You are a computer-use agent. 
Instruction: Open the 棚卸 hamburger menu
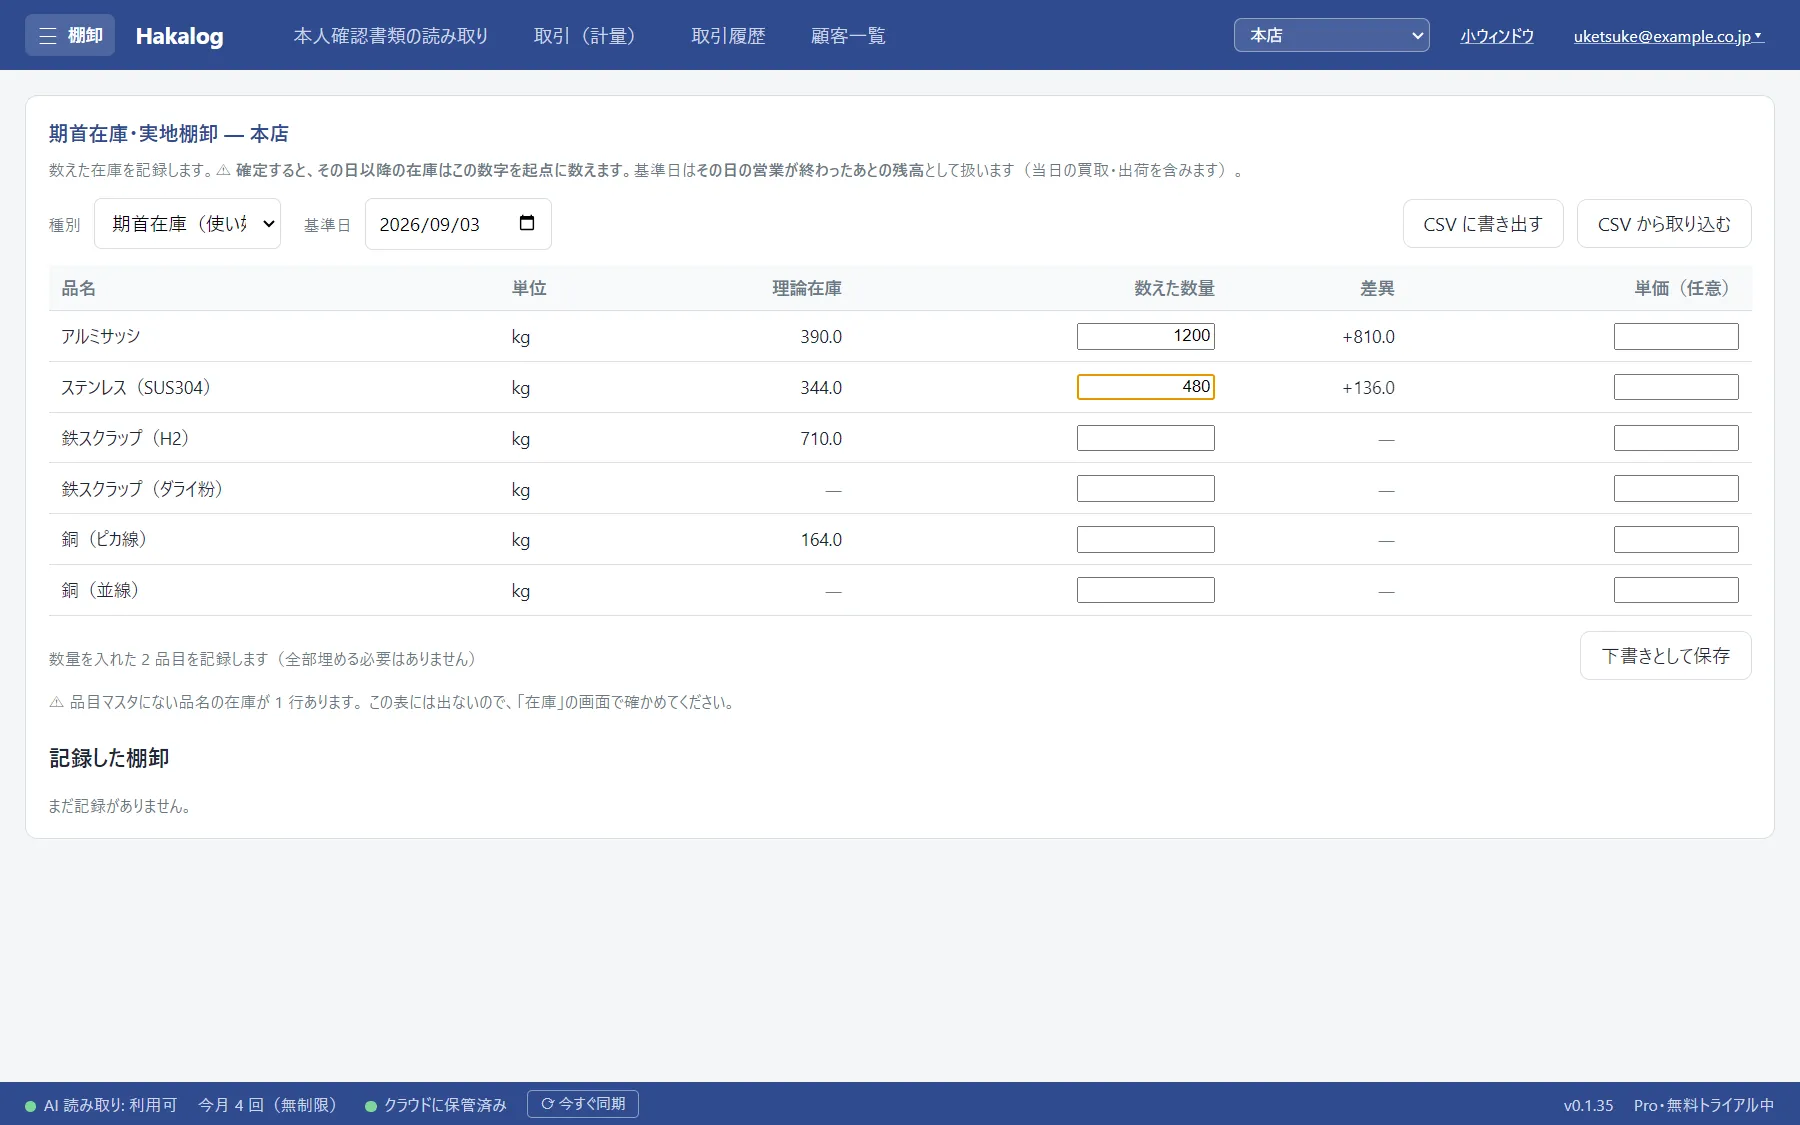(70, 36)
